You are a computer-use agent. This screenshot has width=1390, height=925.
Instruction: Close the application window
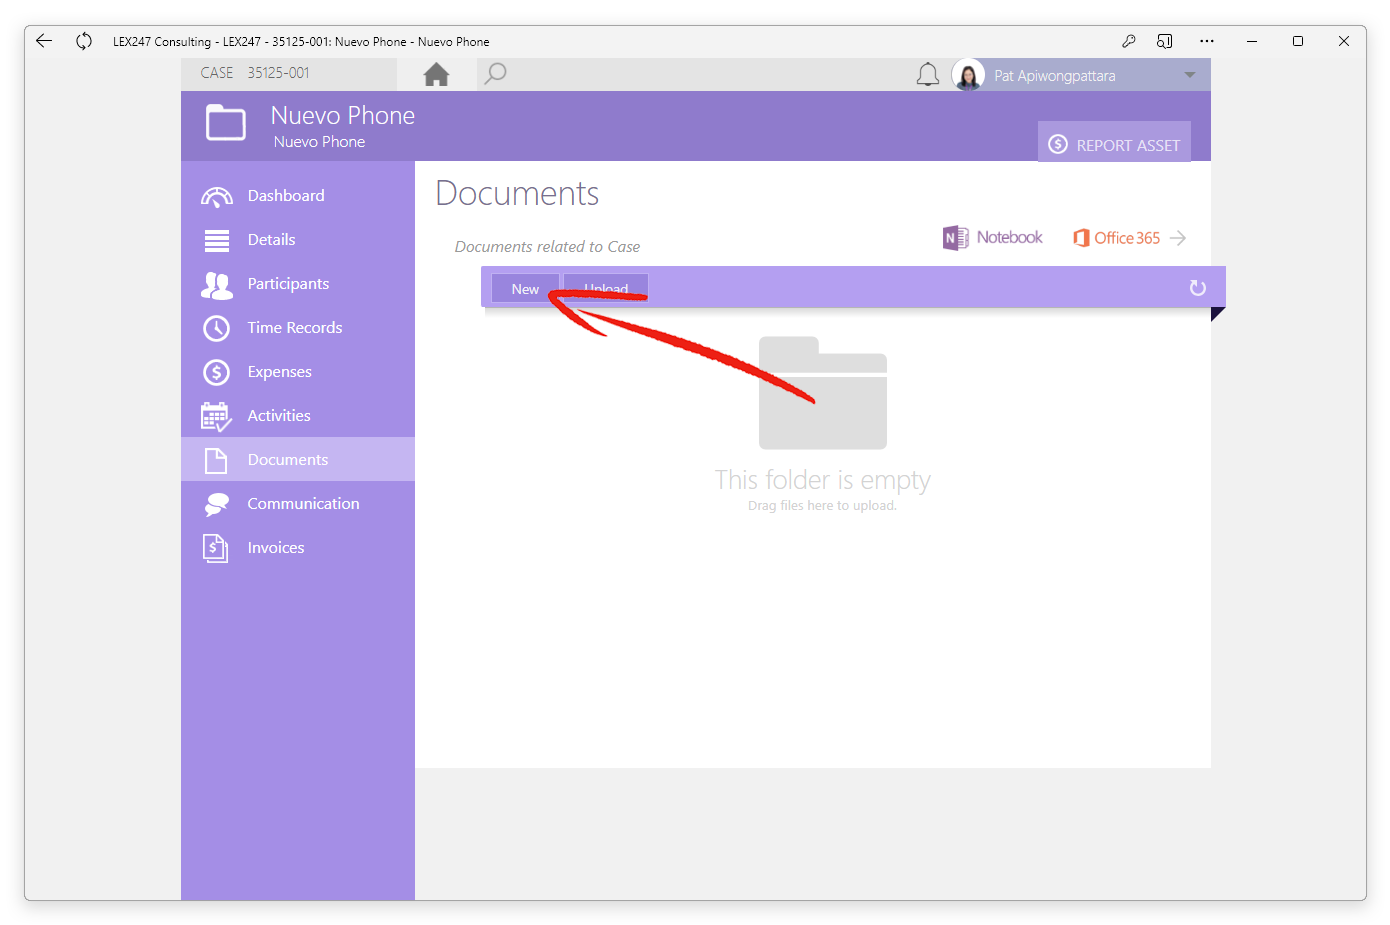point(1344,41)
